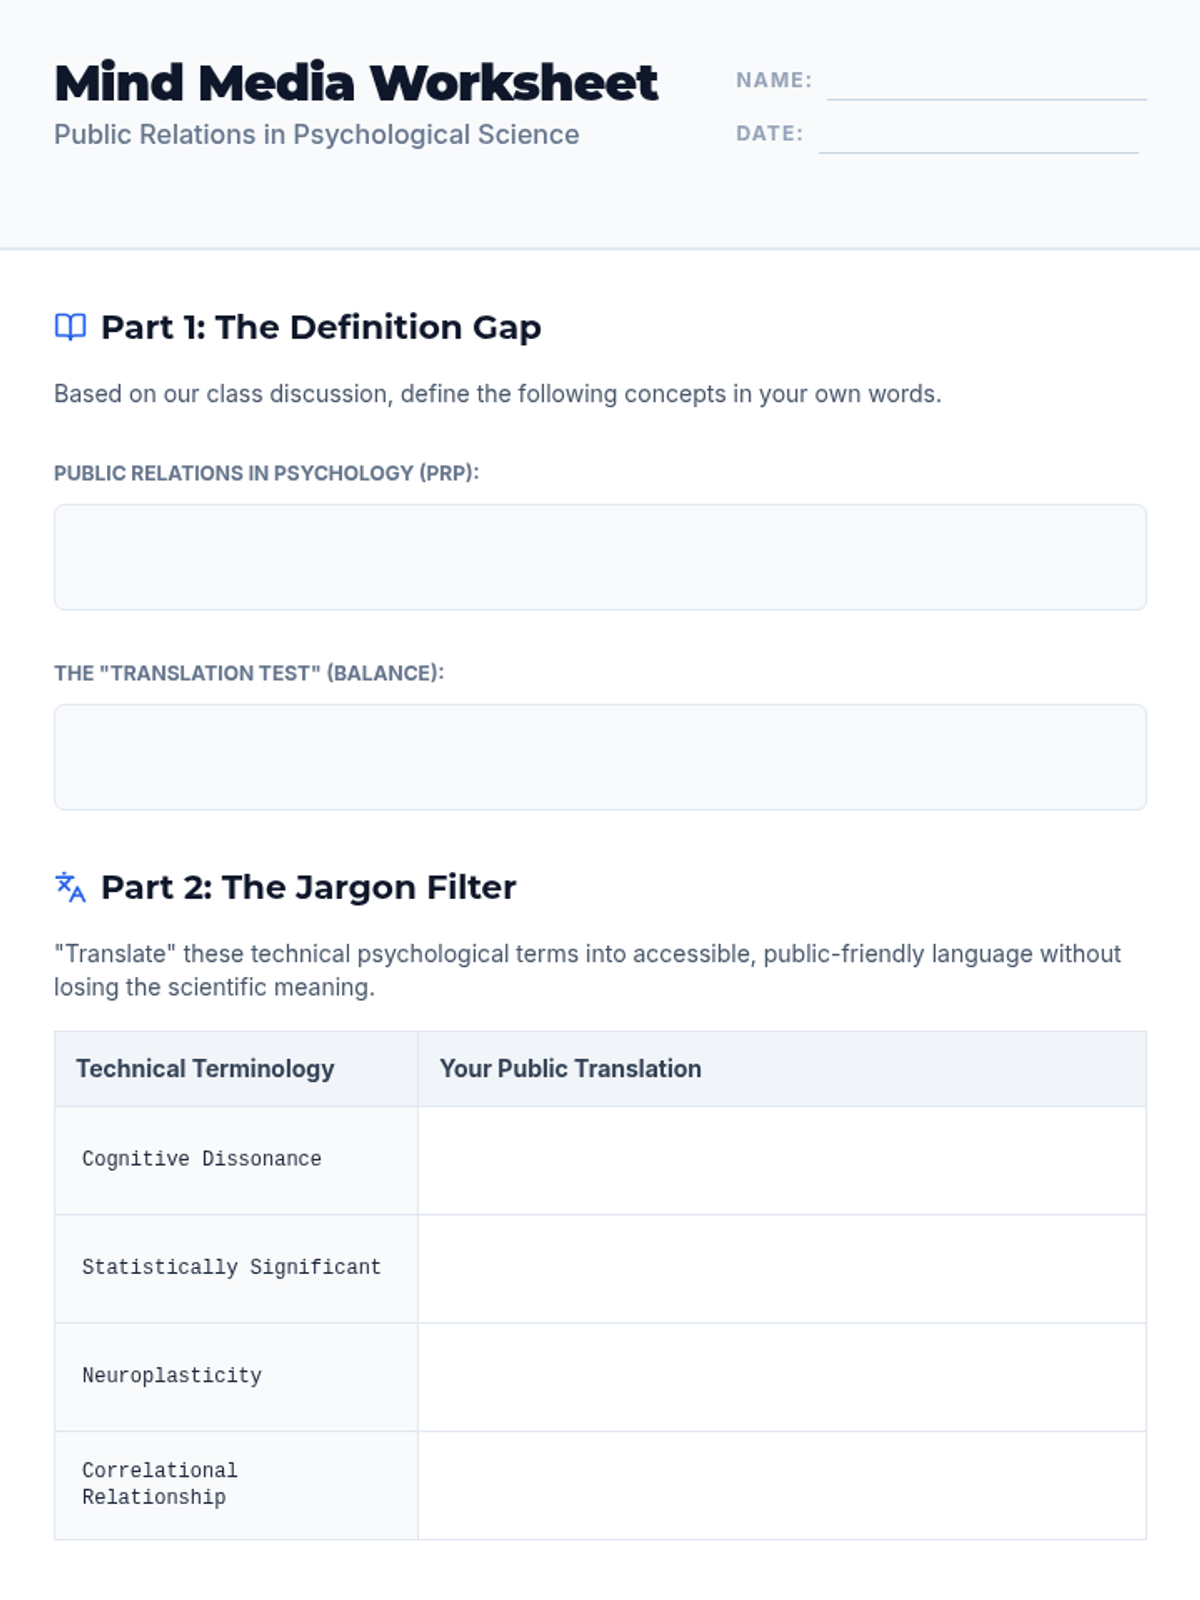Click the Public Relations in Psychological Science subtitle
Viewport: 1200px width, 1600px height.
click(316, 135)
